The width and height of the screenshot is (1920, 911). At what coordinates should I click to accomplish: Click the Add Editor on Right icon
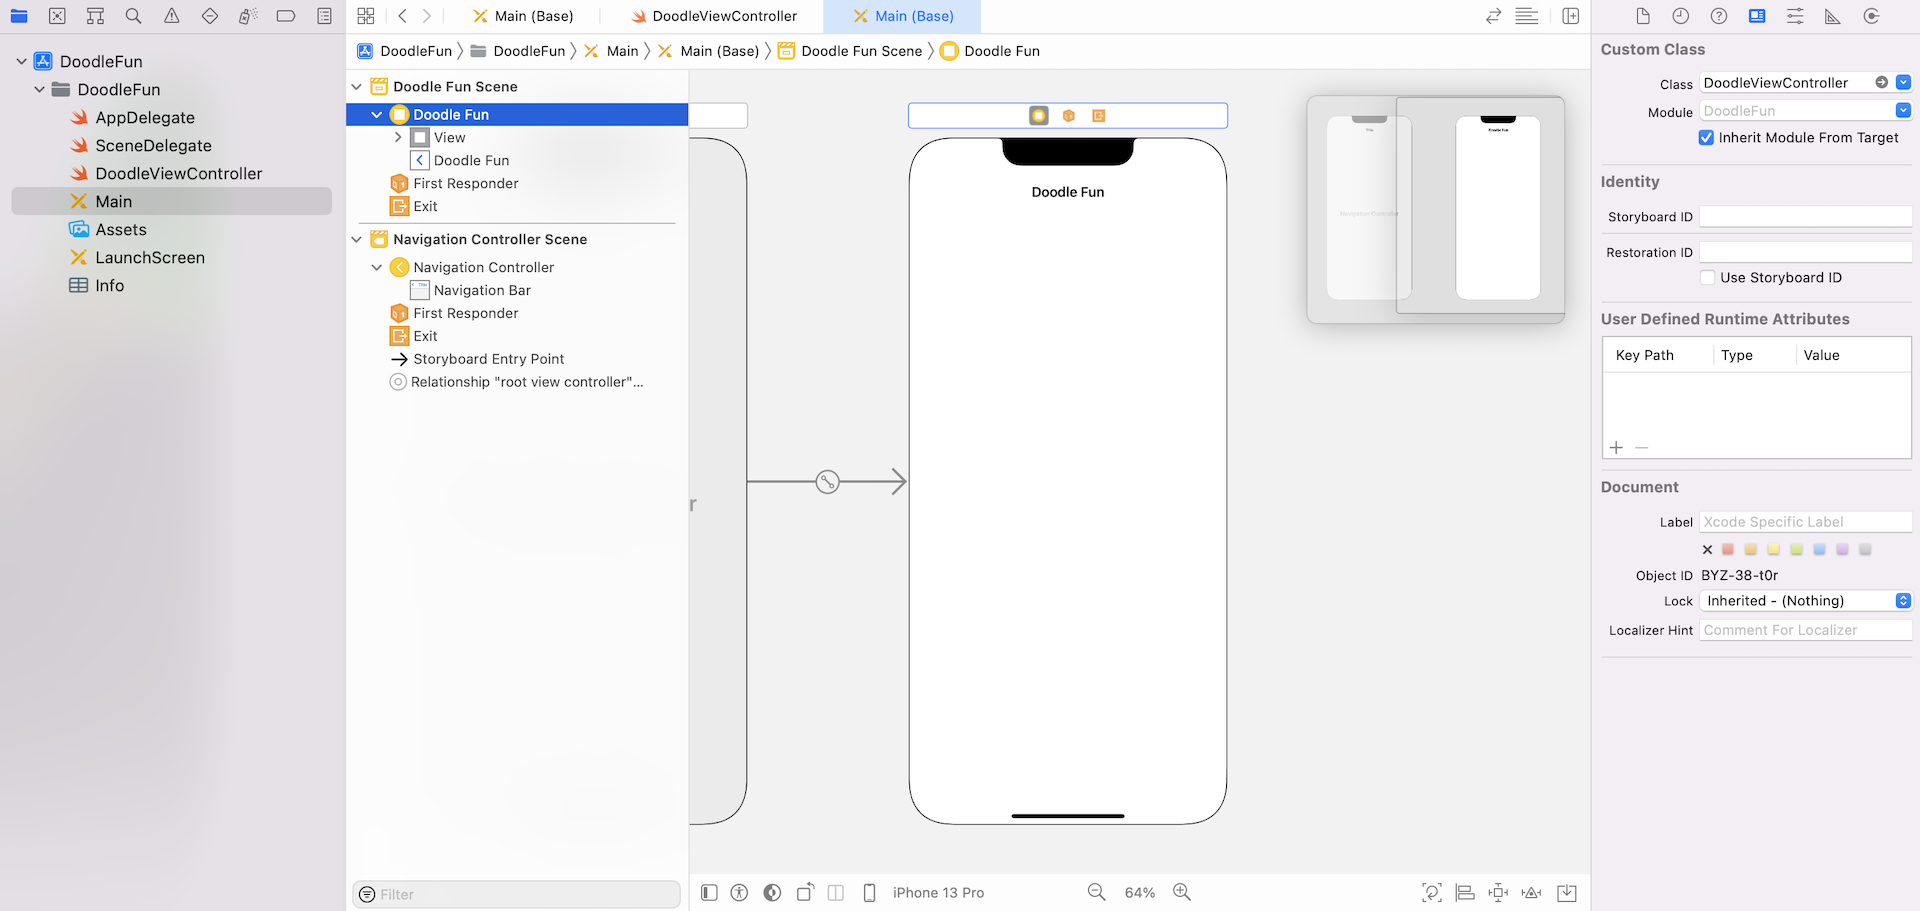coord(1571,16)
